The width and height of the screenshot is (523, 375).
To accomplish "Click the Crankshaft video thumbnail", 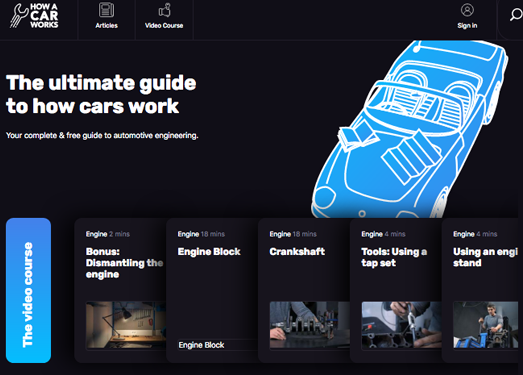I will tap(310, 325).
